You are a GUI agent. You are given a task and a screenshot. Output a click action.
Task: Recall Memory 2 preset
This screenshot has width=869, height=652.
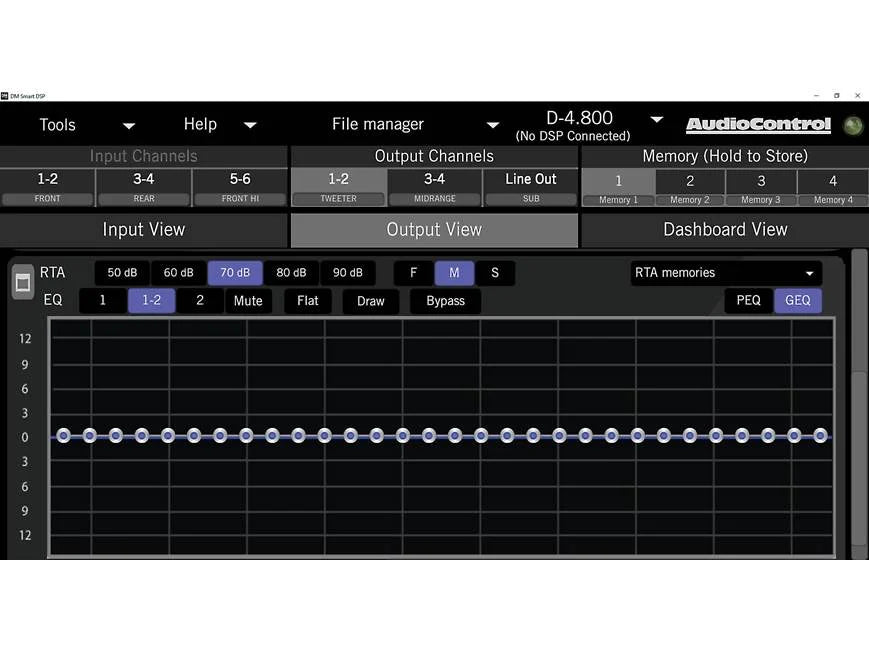tap(690, 189)
